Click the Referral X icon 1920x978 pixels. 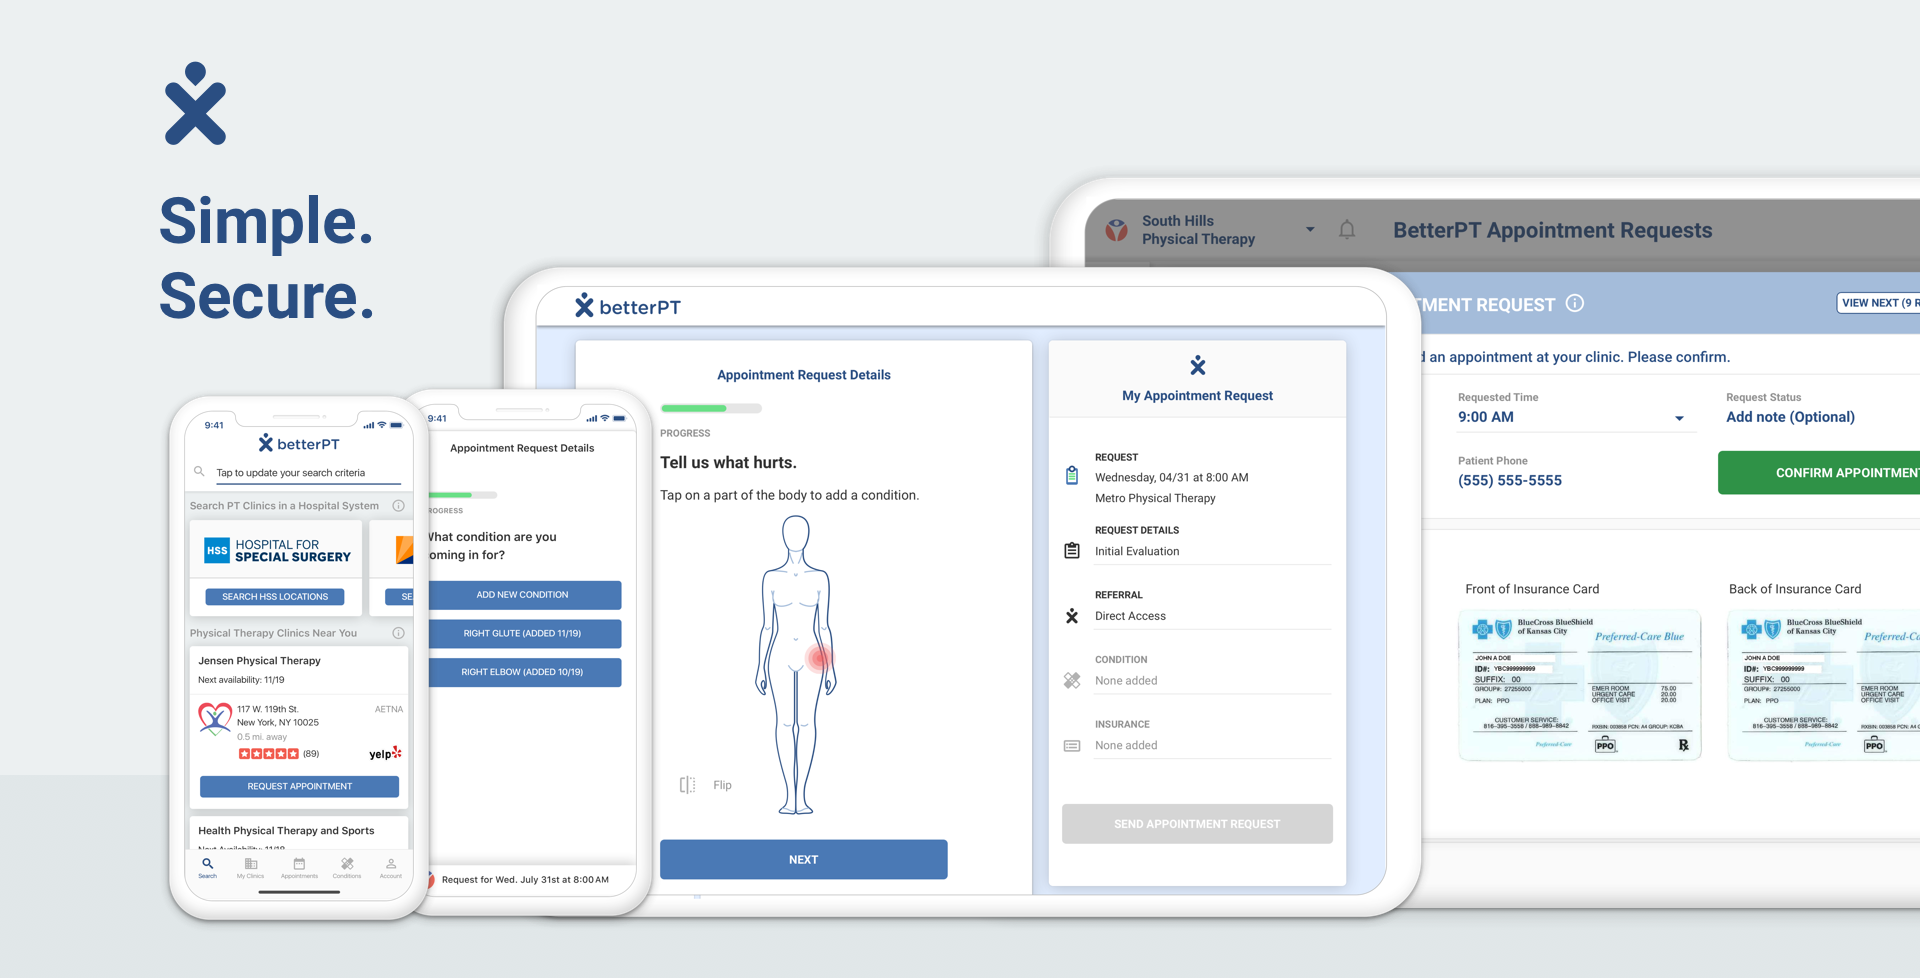[x=1072, y=616]
